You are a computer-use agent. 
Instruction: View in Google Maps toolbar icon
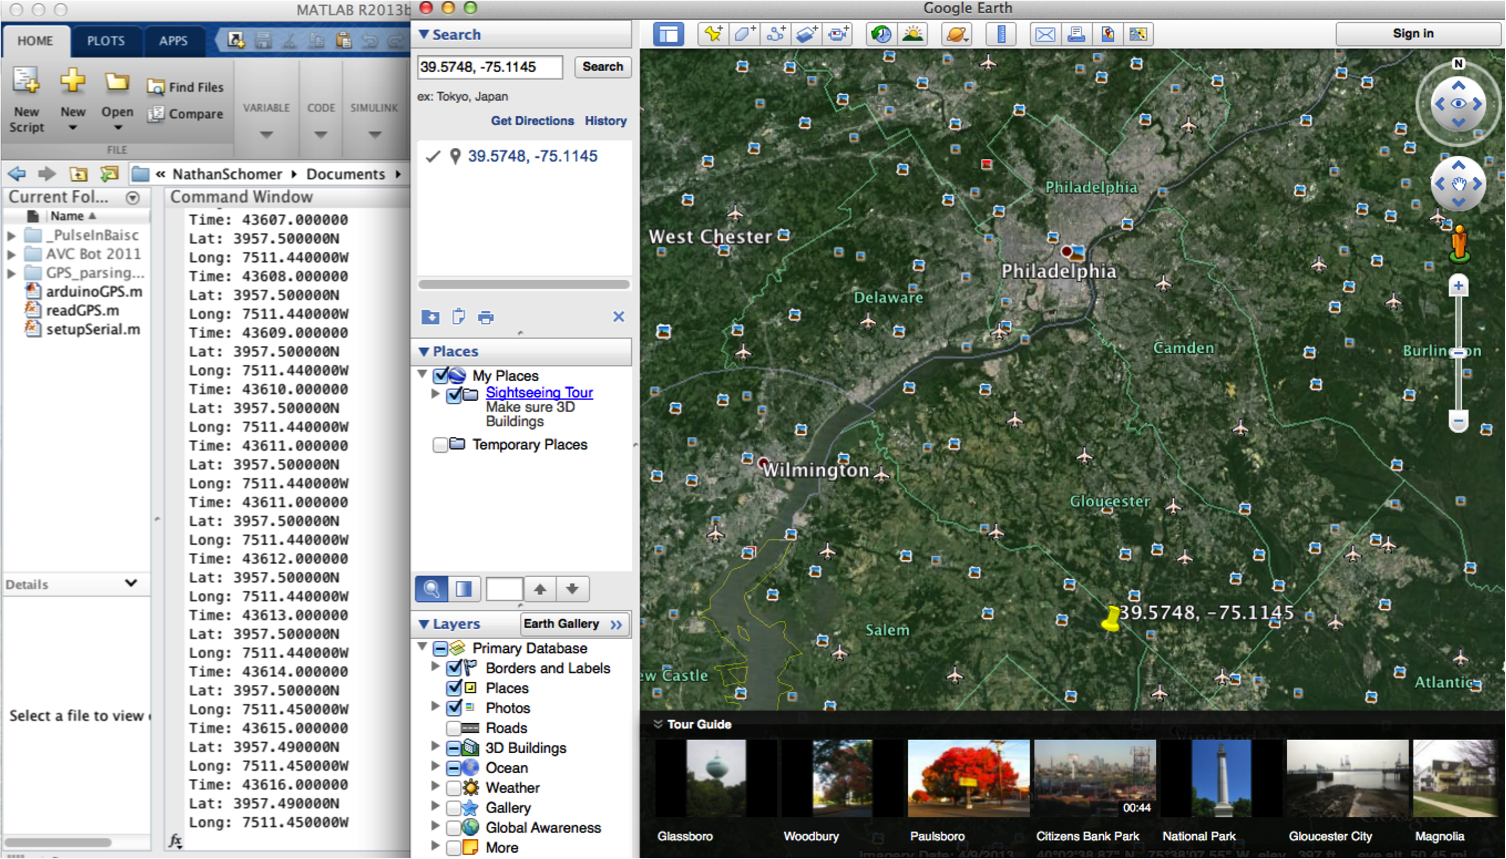[x=1138, y=34]
